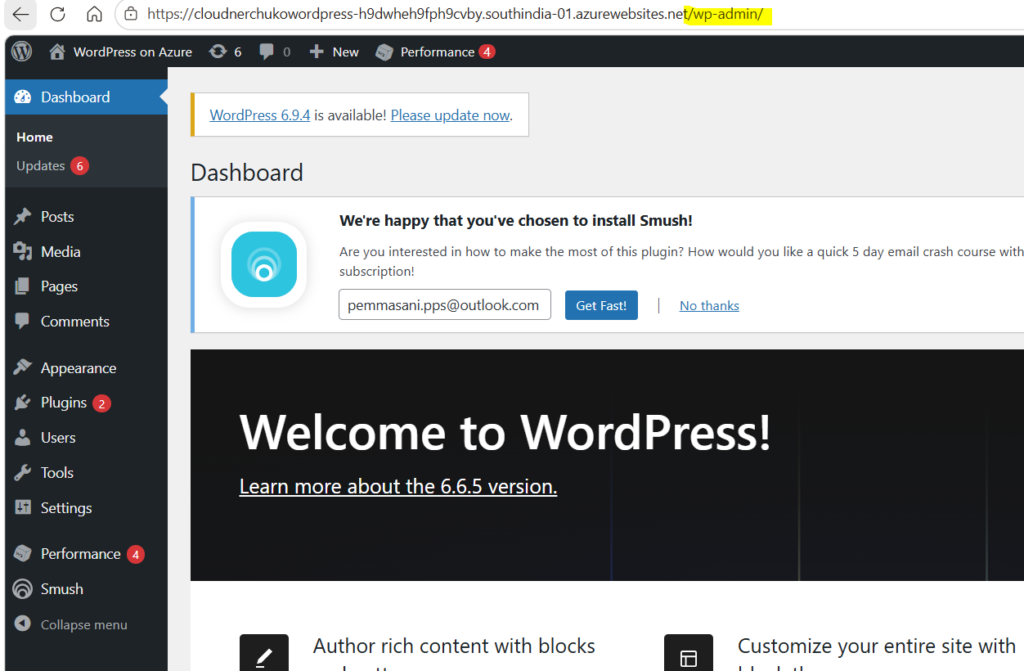Click the Pages icon in sidebar
This screenshot has height=671, width=1024.
click(x=23, y=286)
